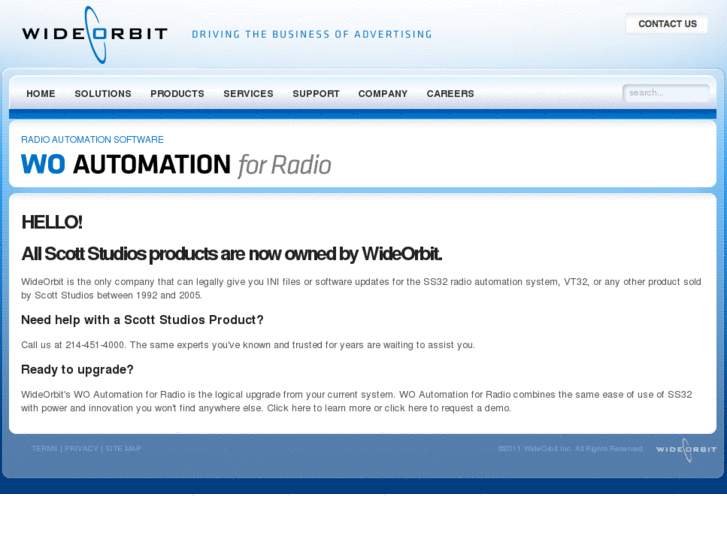Click the Site Map footer link

(x=123, y=449)
